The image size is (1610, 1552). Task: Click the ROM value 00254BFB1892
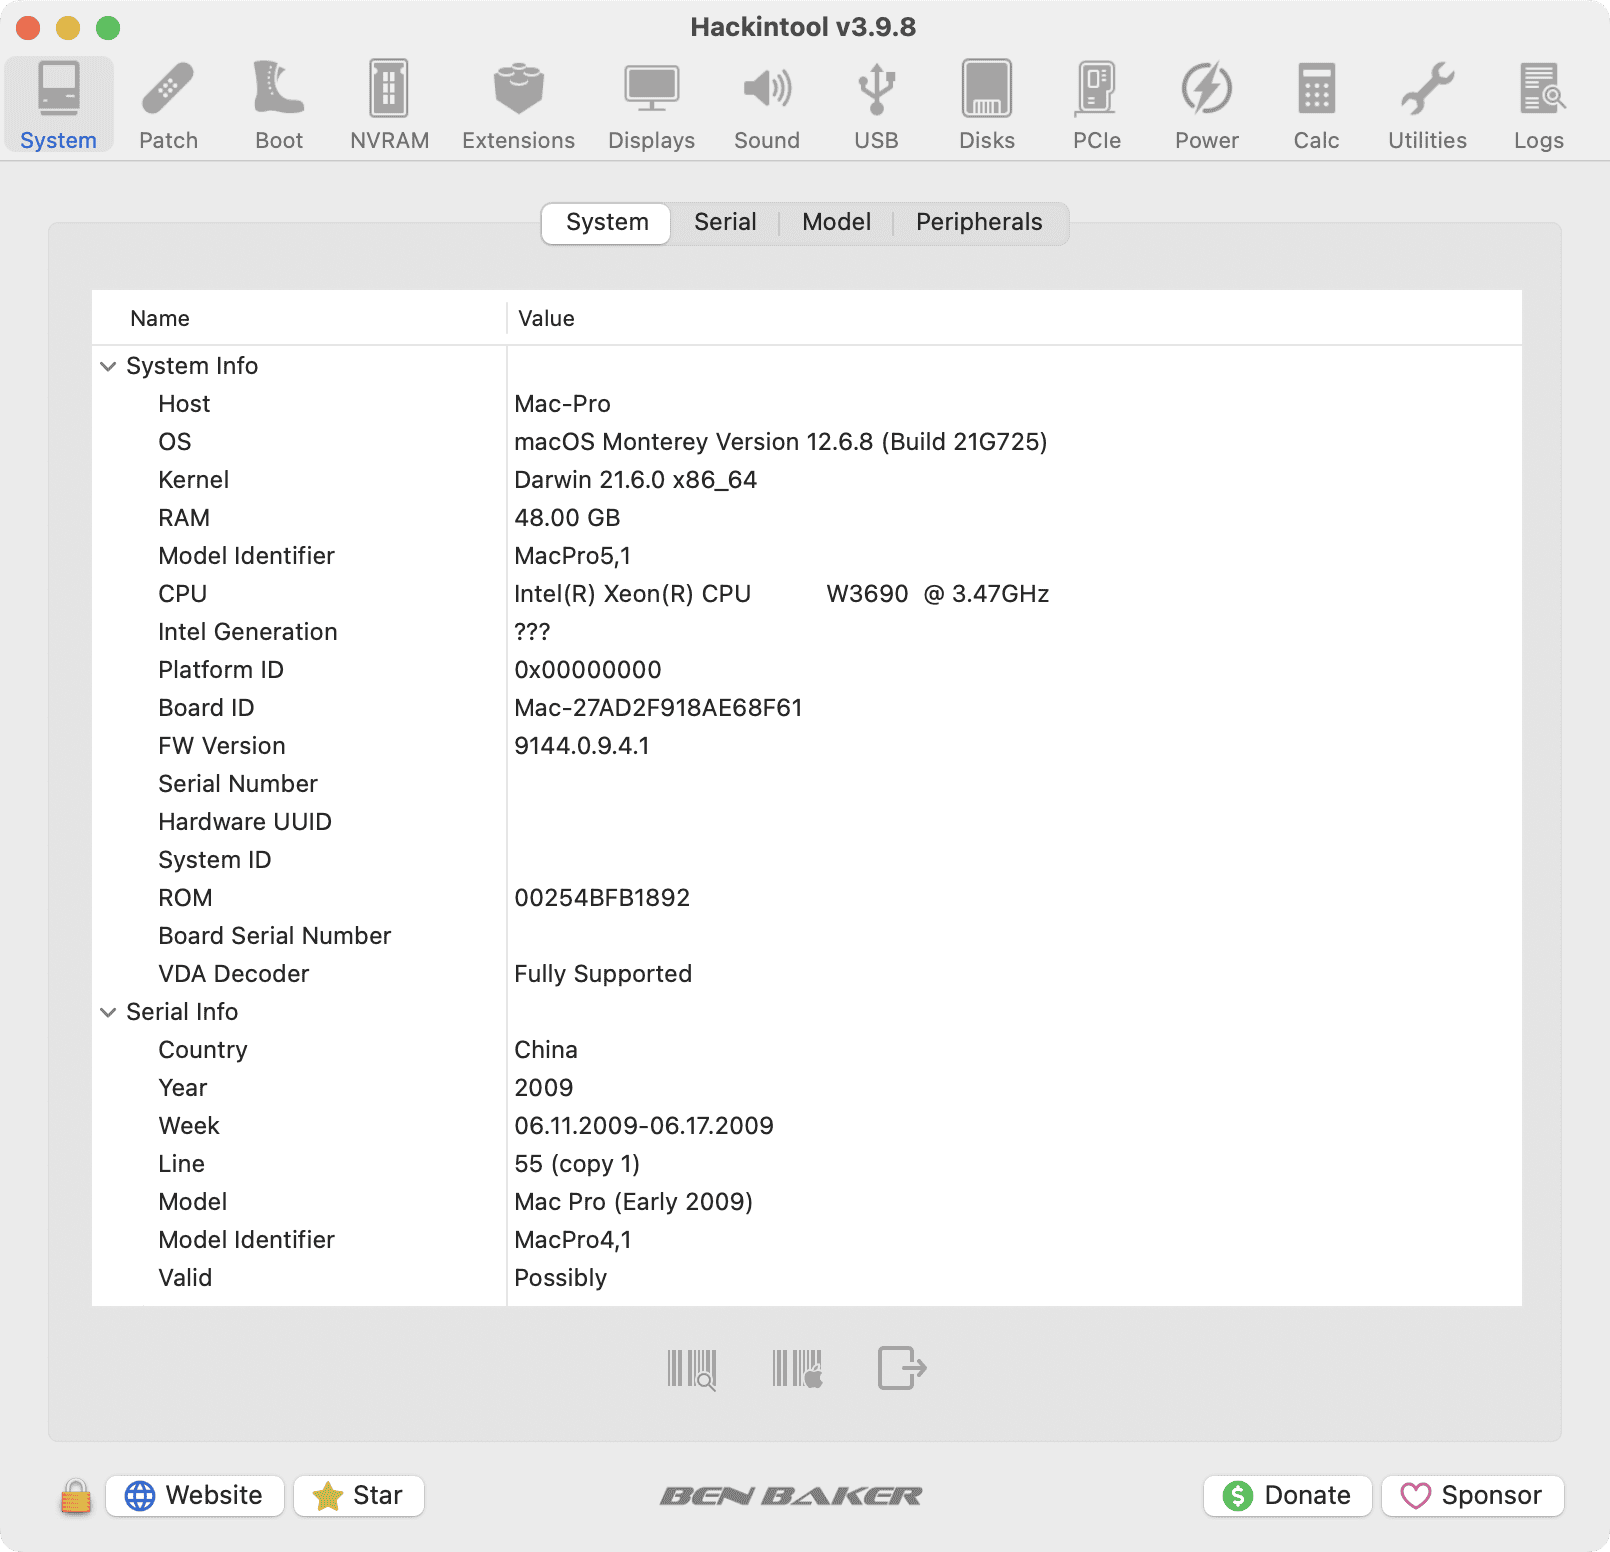(602, 898)
